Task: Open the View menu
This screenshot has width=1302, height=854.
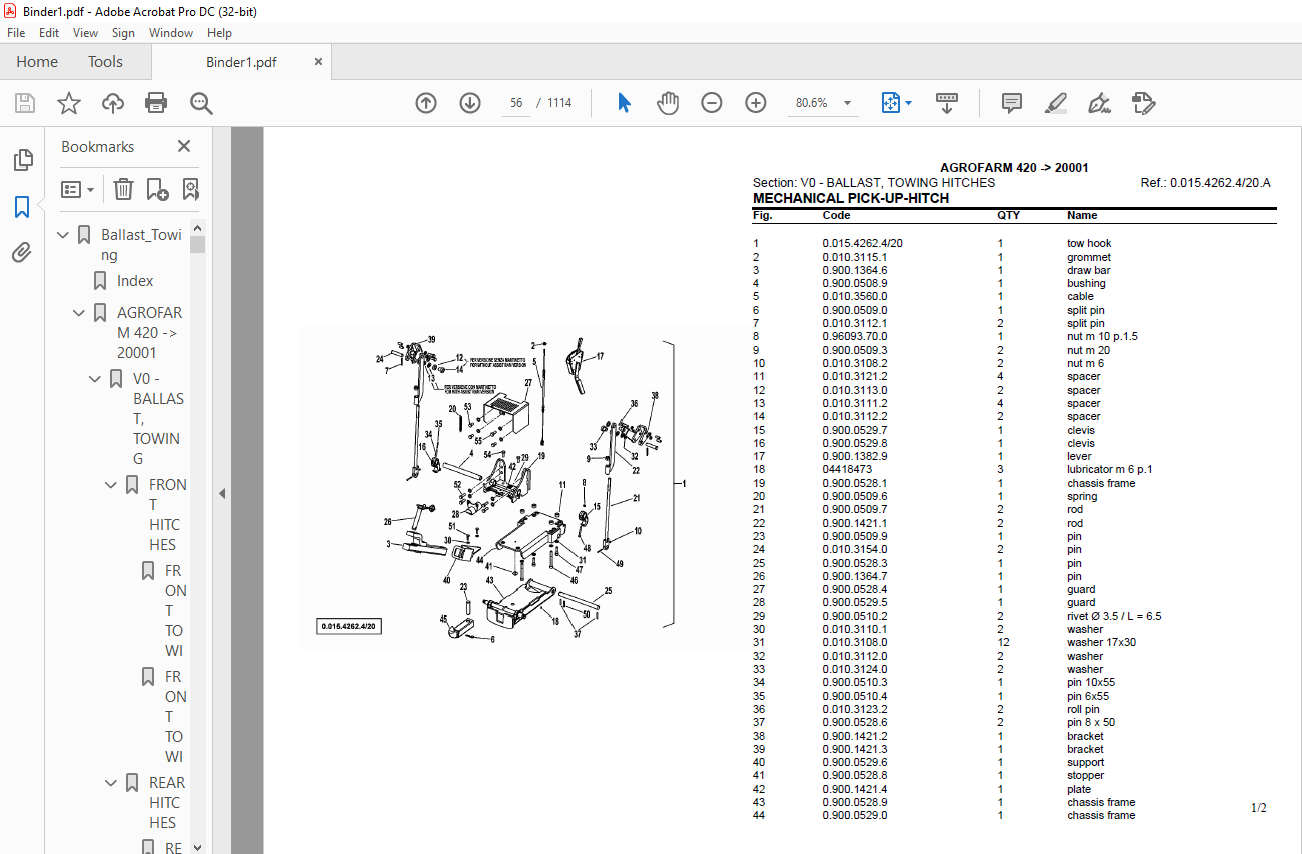Action: [x=85, y=33]
